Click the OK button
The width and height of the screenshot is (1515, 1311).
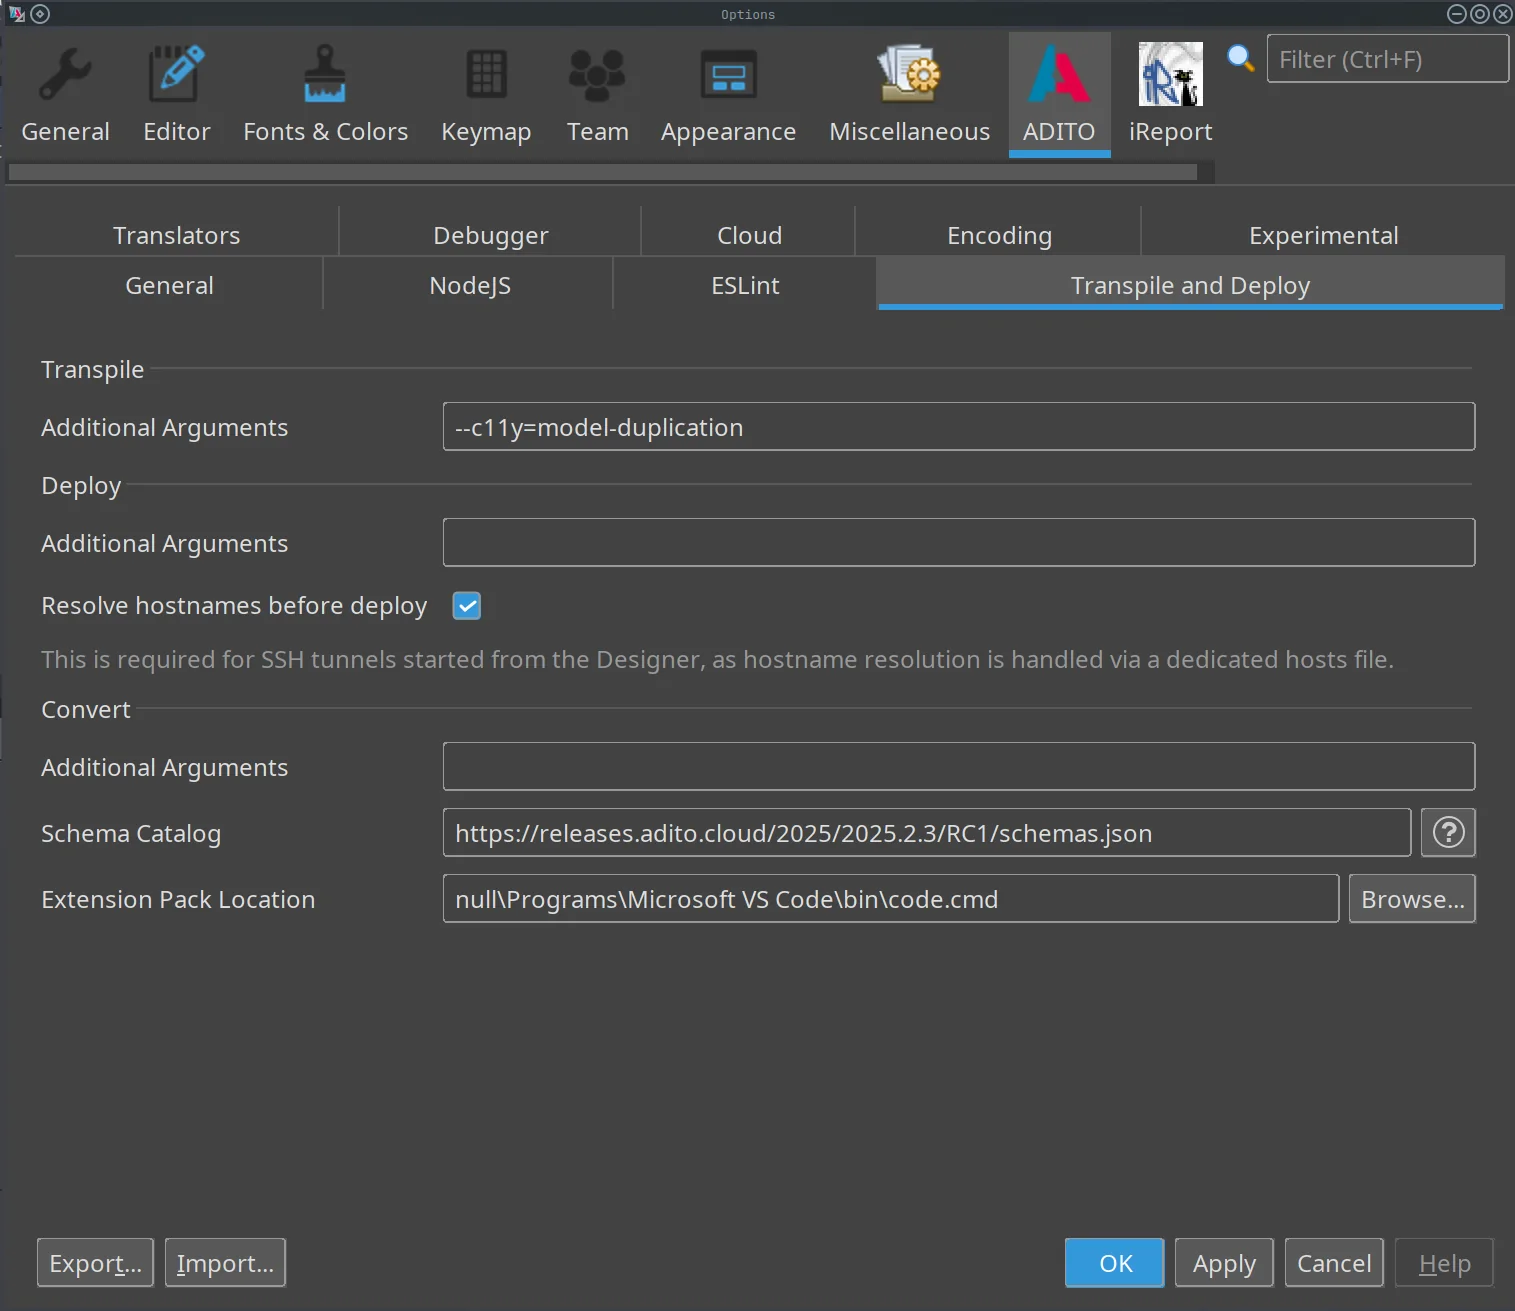coord(1114,1263)
